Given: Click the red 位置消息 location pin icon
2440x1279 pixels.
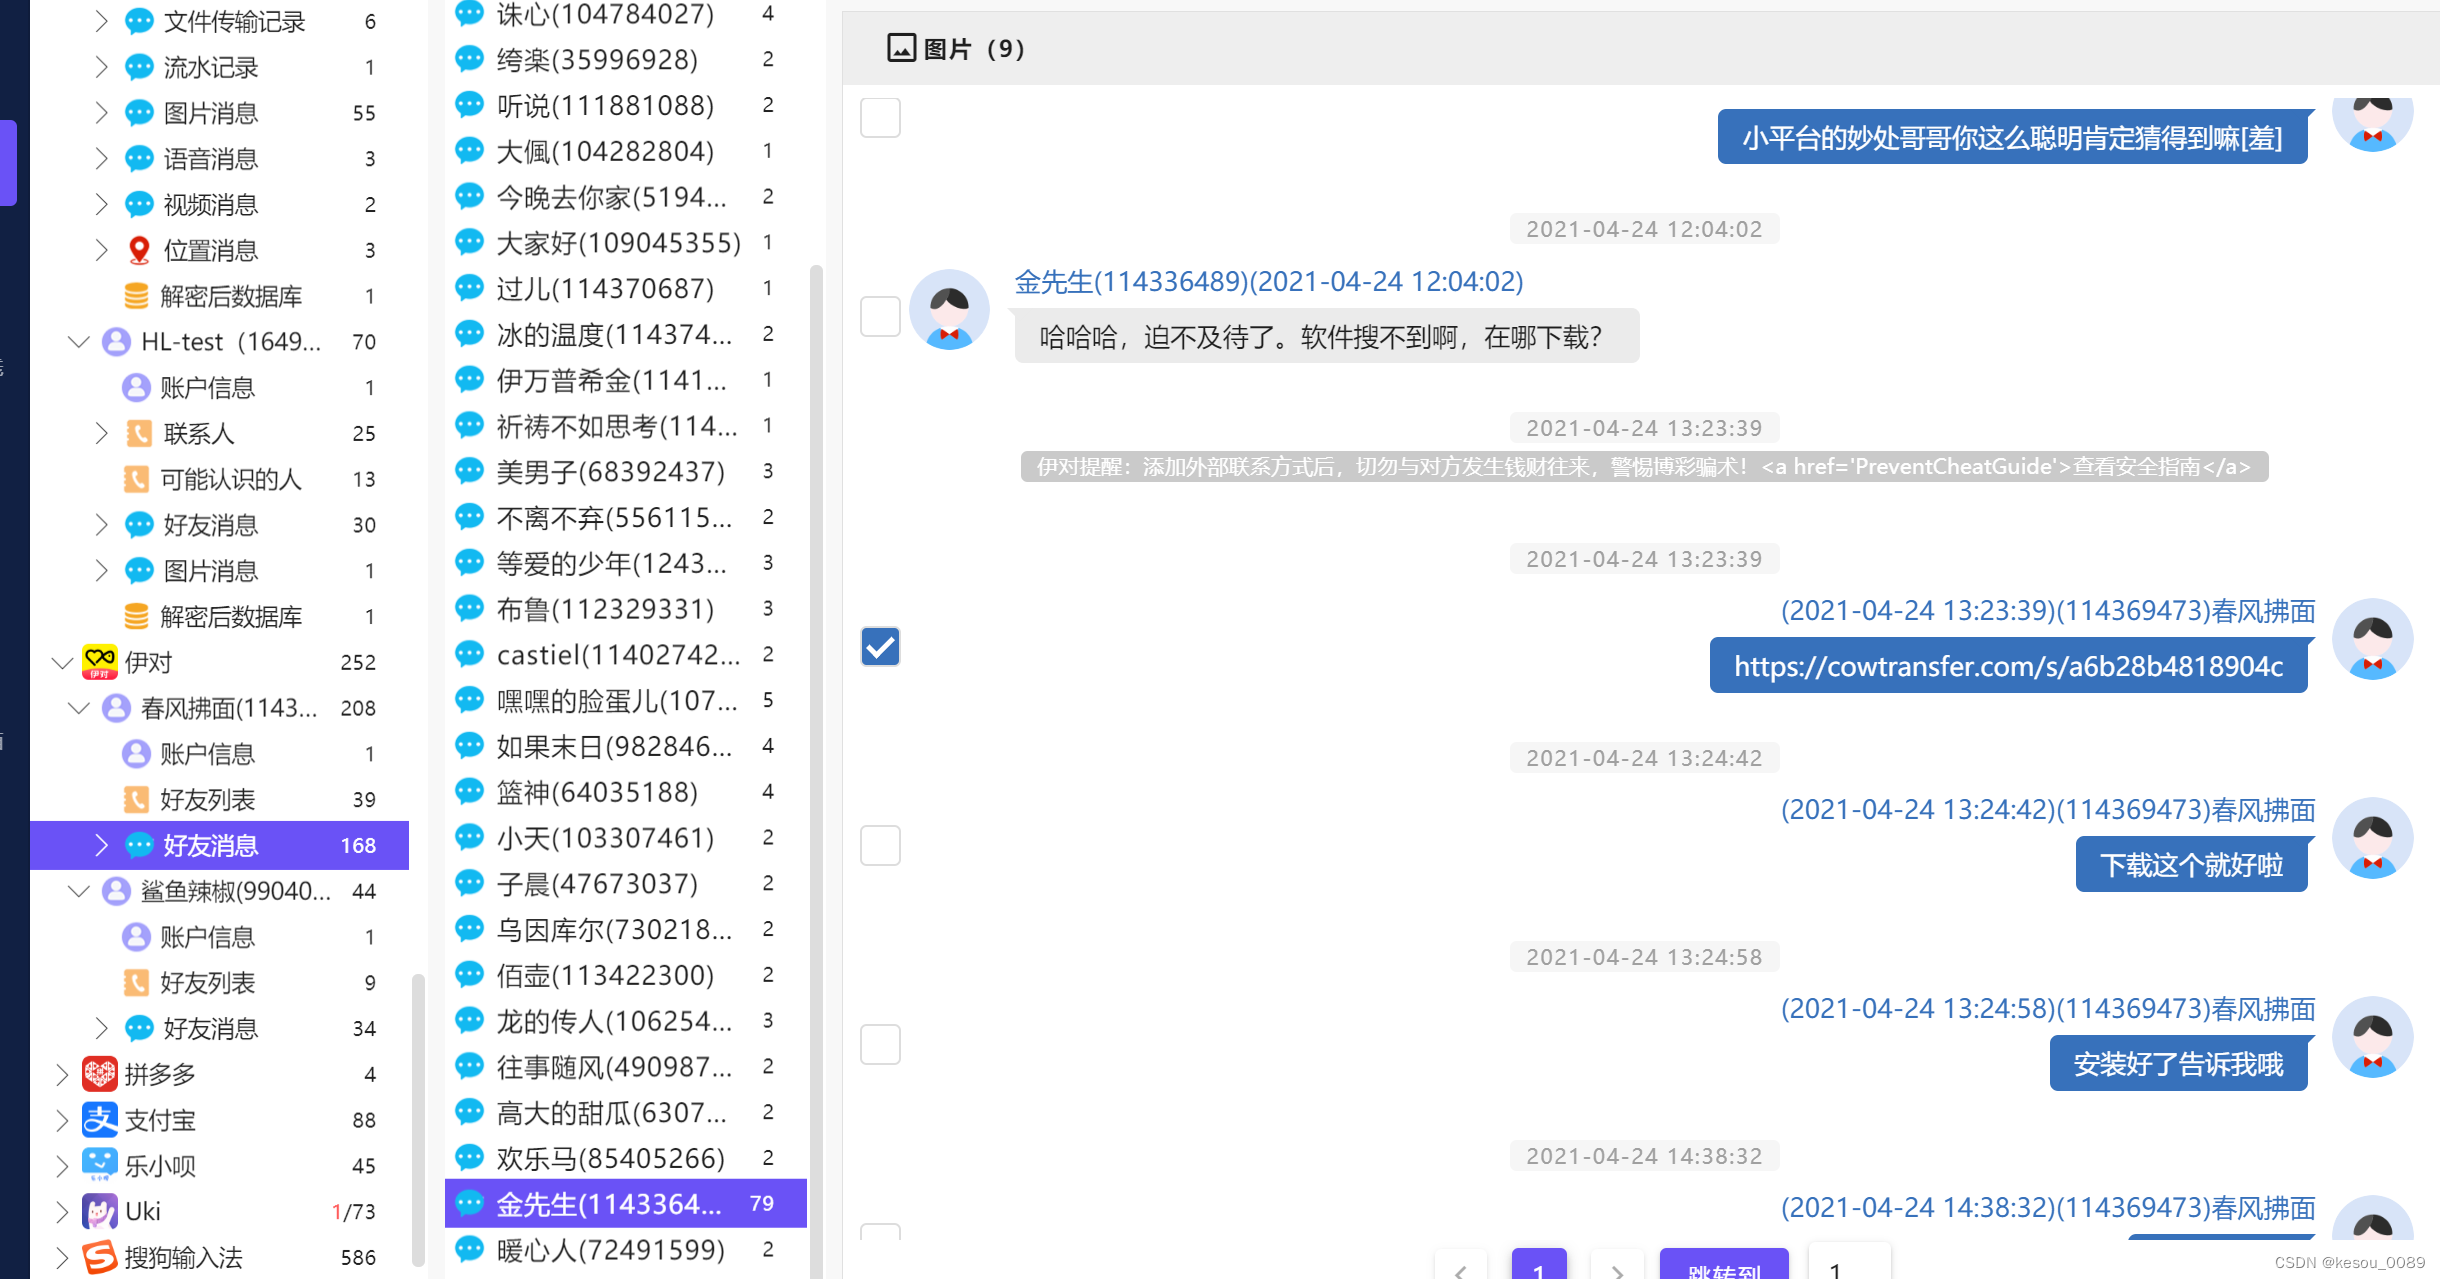Looking at the screenshot, I should [x=139, y=250].
